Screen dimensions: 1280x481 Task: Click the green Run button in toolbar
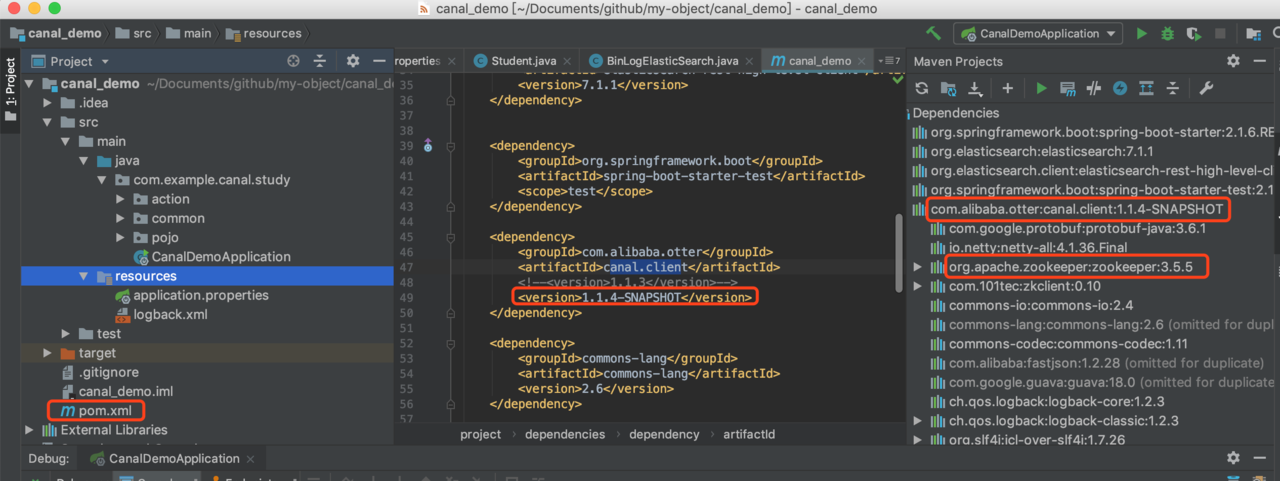pyautogui.click(x=1142, y=33)
